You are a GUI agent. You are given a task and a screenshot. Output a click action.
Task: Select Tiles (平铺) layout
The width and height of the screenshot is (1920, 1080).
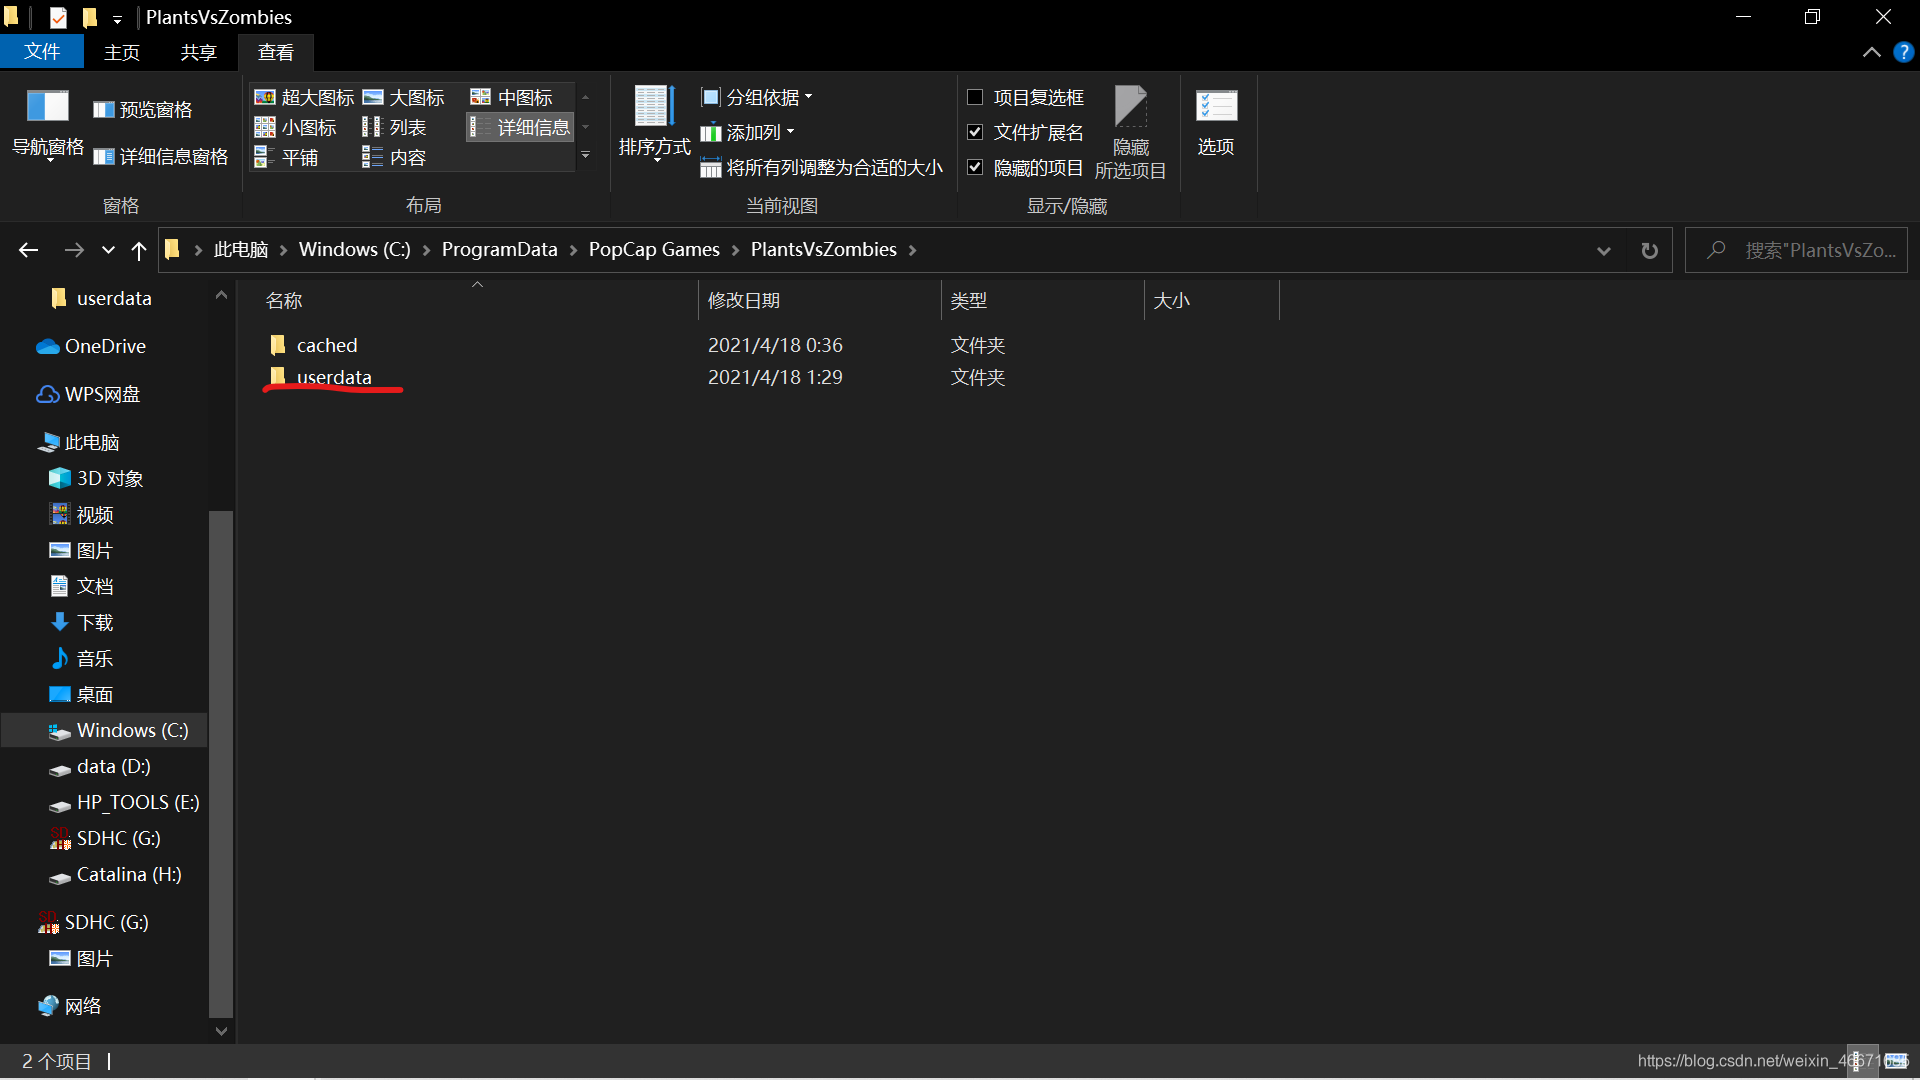click(x=286, y=157)
